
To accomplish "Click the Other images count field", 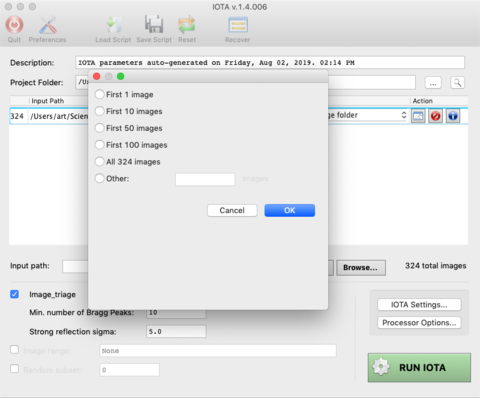I will [x=205, y=179].
